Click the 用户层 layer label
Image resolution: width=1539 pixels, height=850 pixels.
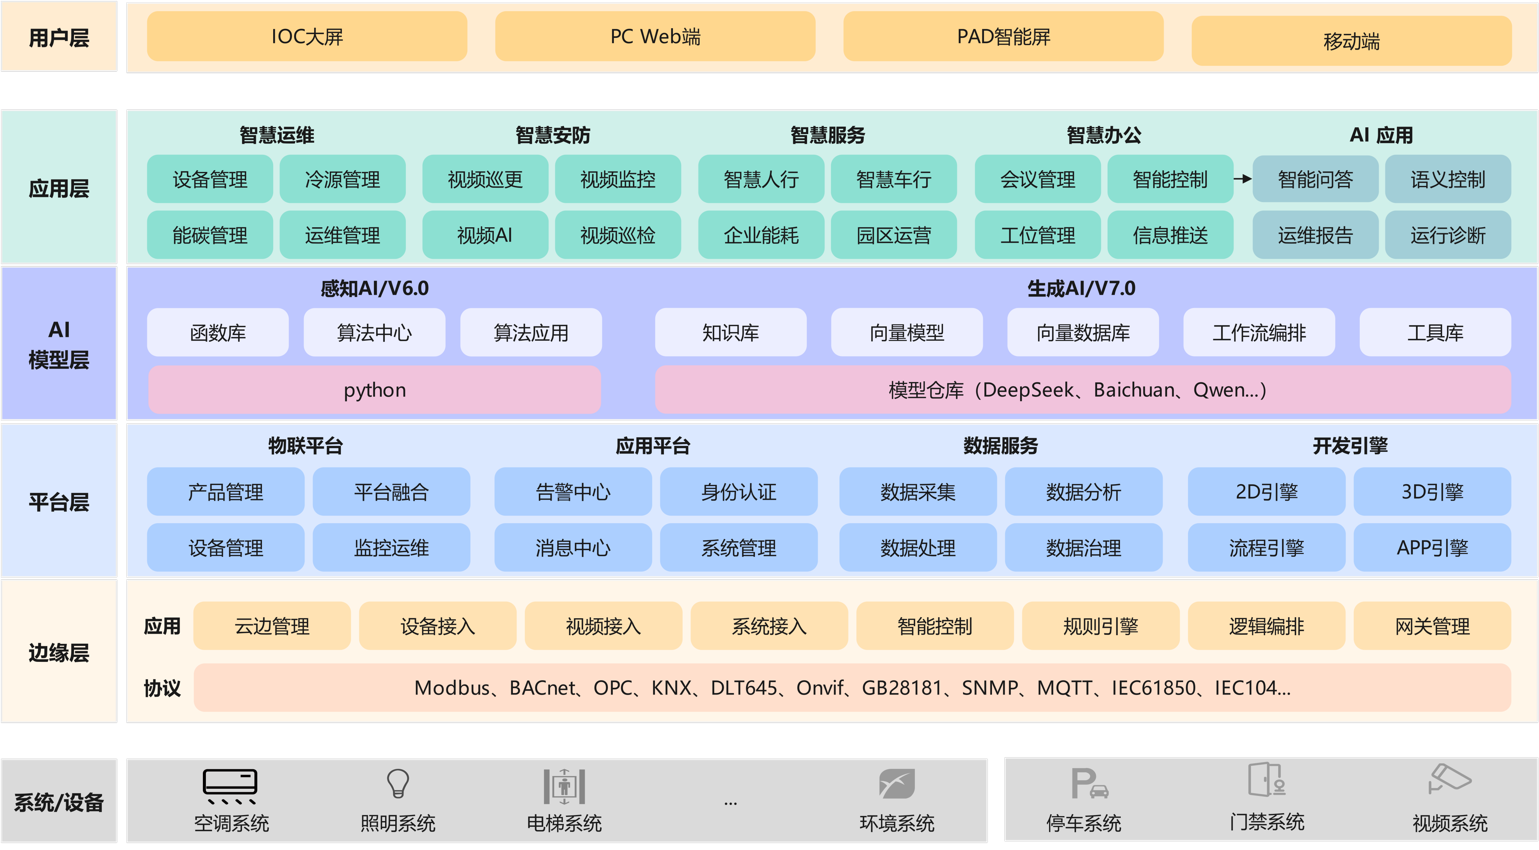59,38
